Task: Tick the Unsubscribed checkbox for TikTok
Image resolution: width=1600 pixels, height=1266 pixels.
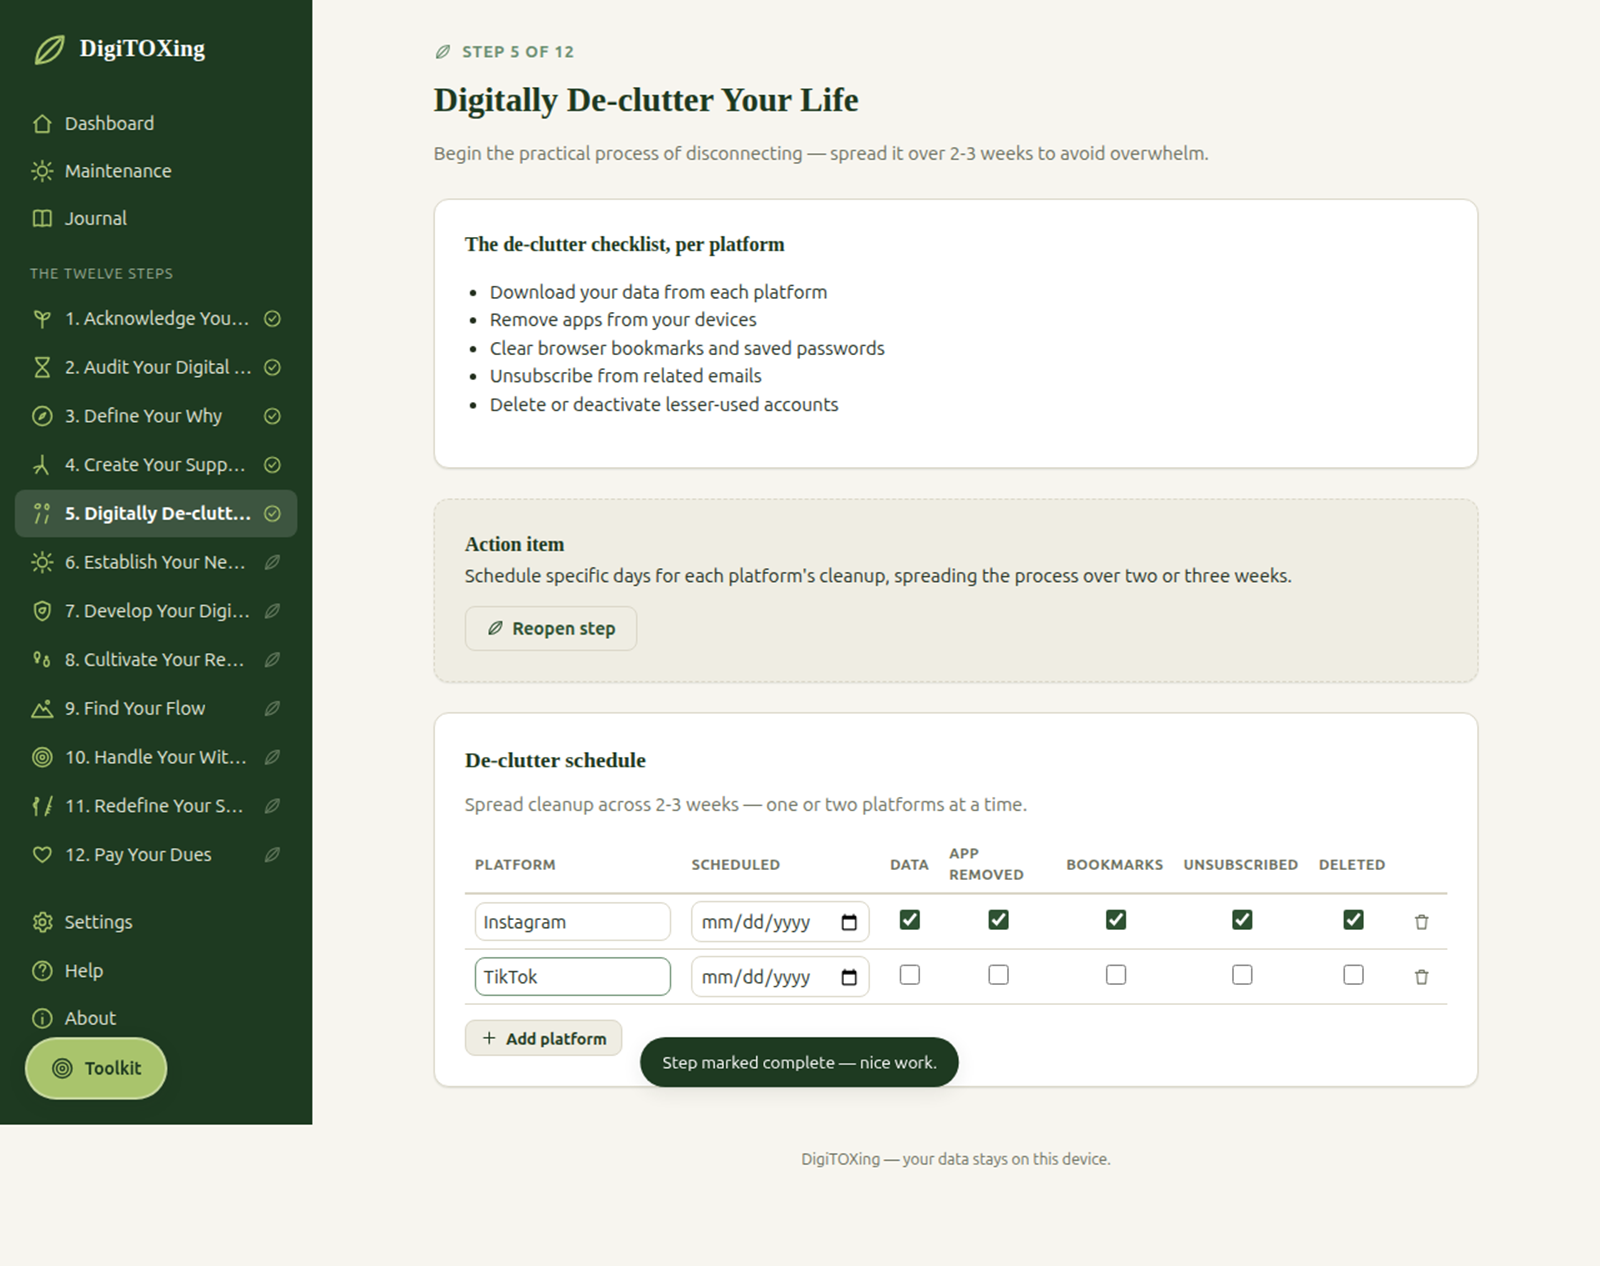Action: [1242, 975]
